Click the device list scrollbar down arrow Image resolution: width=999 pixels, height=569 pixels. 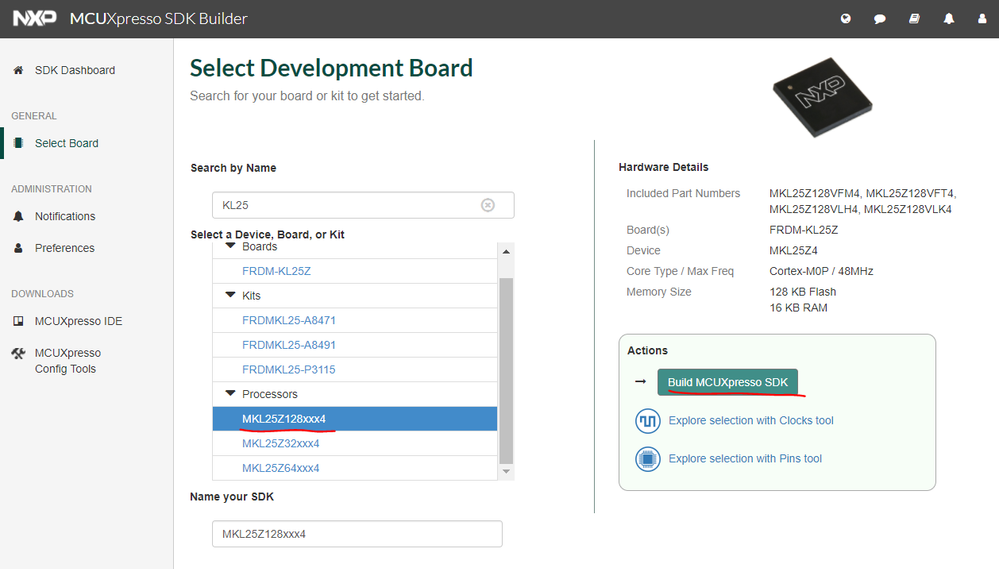tap(506, 471)
